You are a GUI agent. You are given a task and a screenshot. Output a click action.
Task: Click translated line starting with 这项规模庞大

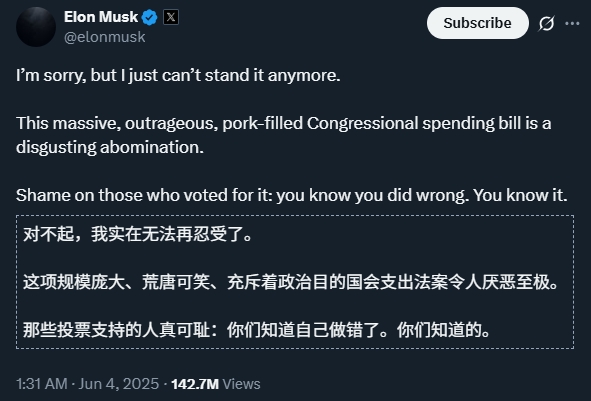291,282
